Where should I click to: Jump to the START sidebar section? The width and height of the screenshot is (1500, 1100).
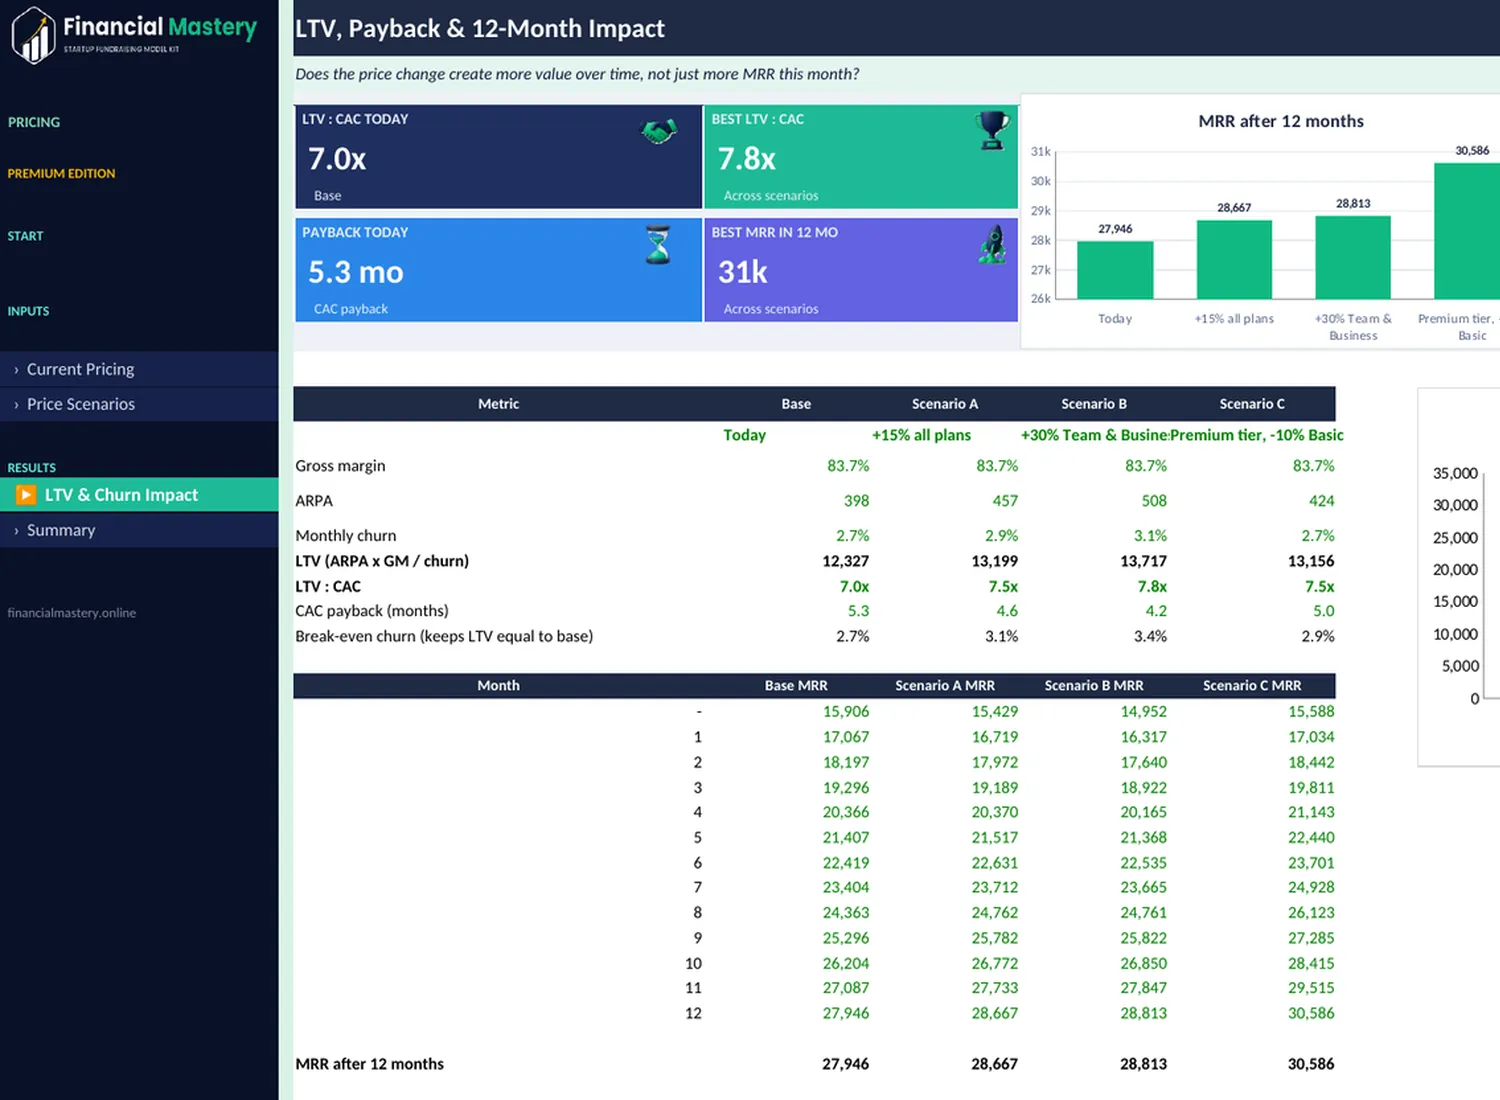(x=25, y=236)
